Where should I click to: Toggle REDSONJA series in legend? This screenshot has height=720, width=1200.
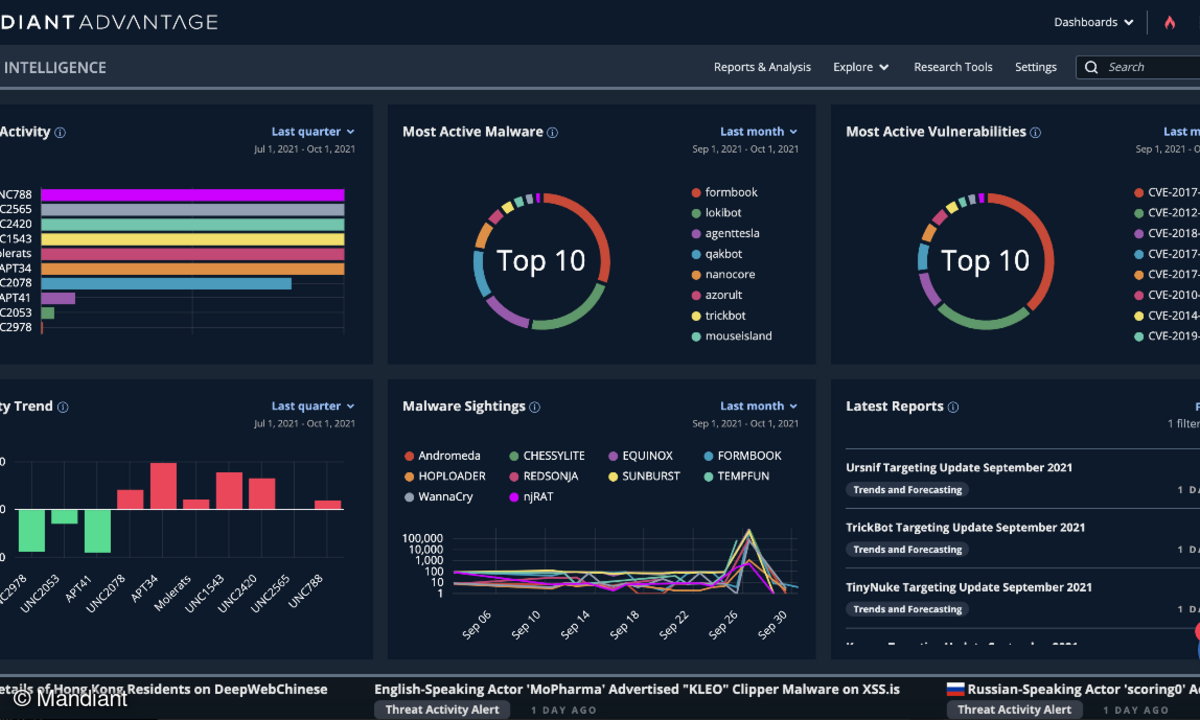546,476
